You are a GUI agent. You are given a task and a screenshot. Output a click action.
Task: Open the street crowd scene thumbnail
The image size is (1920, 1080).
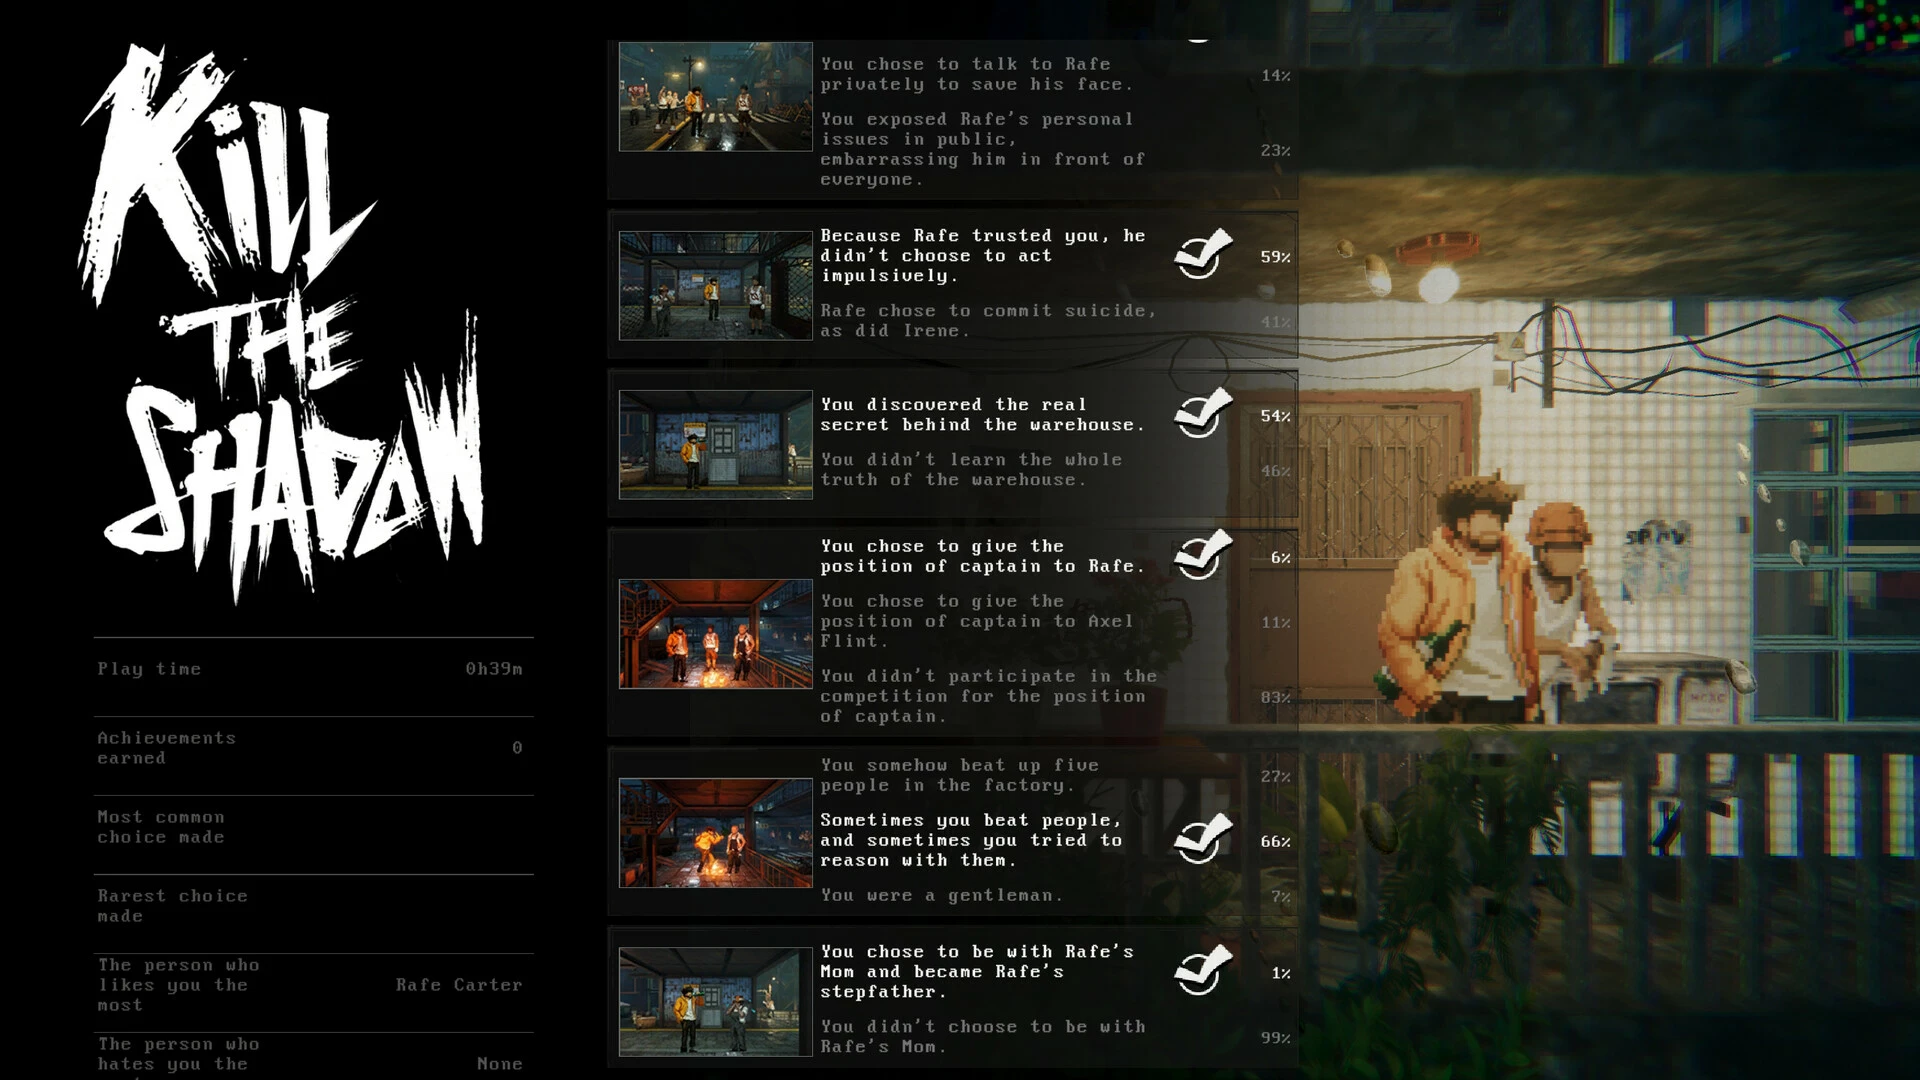(716, 97)
